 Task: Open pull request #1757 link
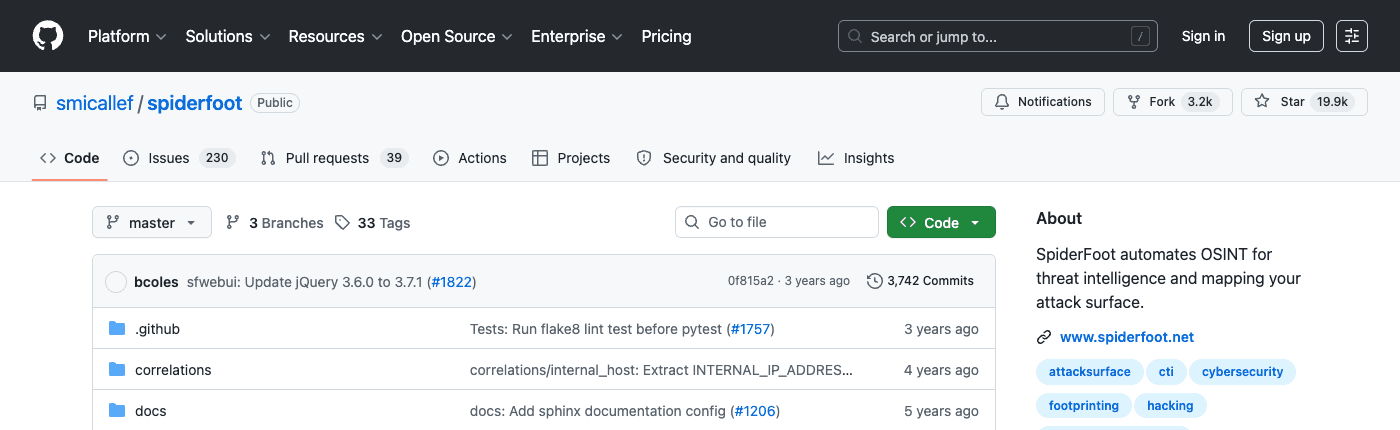click(751, 329)
